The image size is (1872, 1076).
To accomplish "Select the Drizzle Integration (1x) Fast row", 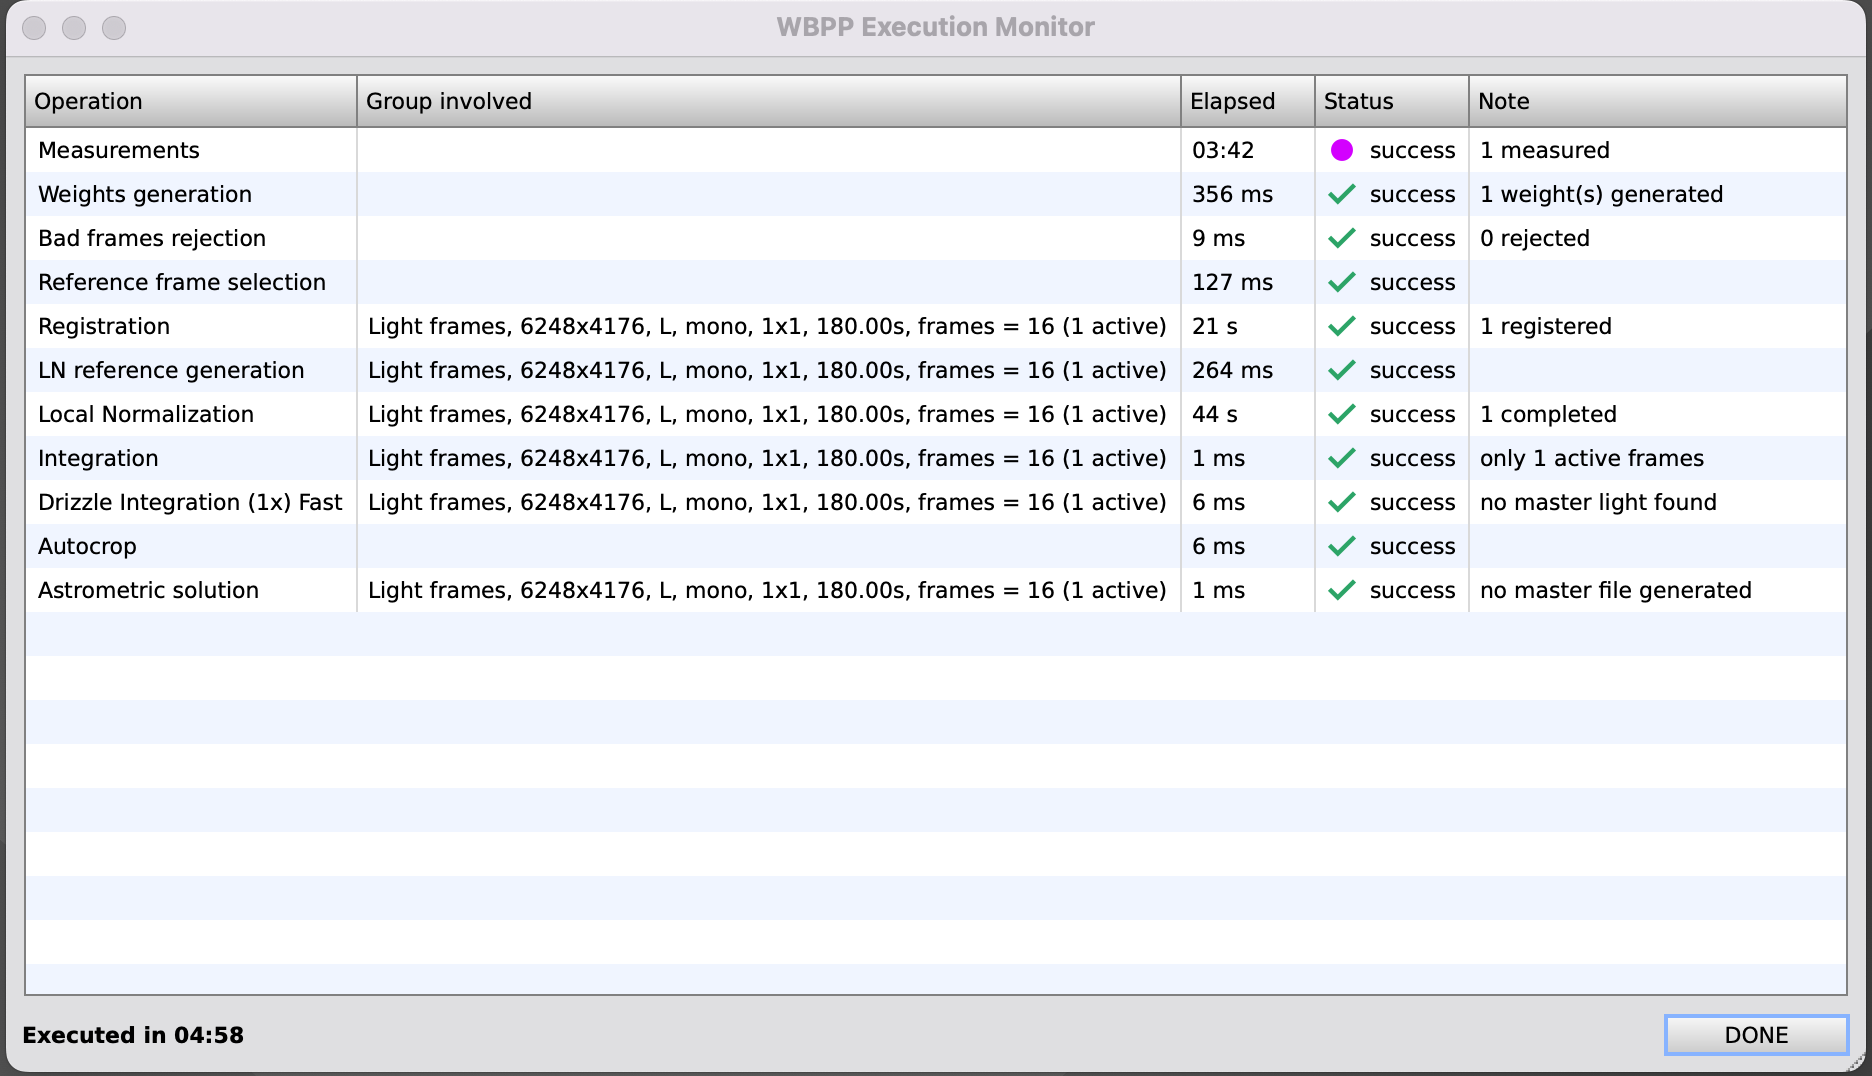I will (190, 502).
